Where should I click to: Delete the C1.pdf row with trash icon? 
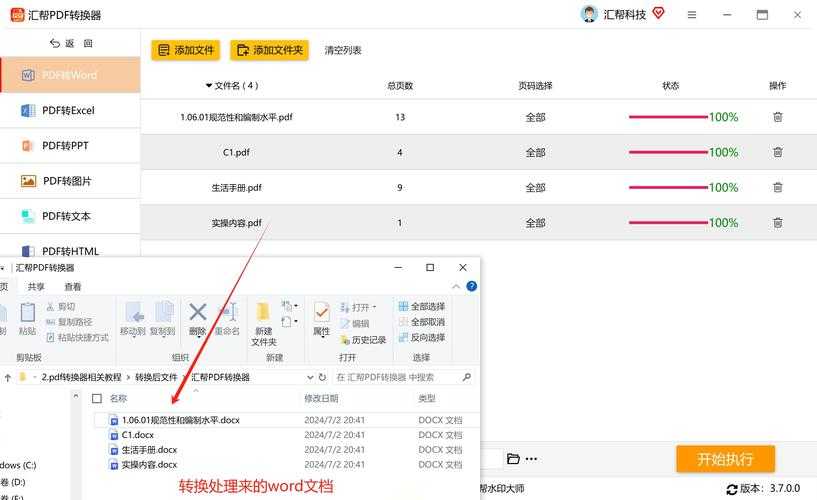(x=777, y=152)
